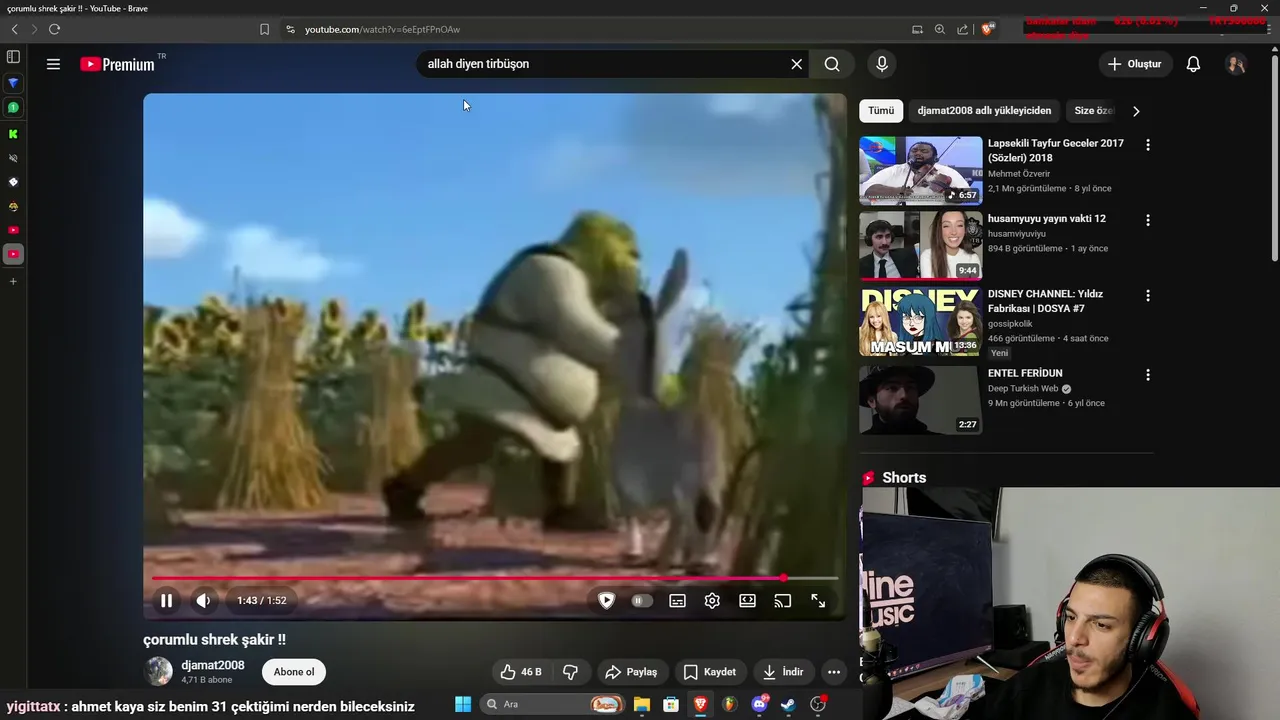Open options for ENTEL FERİDUN video

pyautogui.click(x=1148, y=375)
